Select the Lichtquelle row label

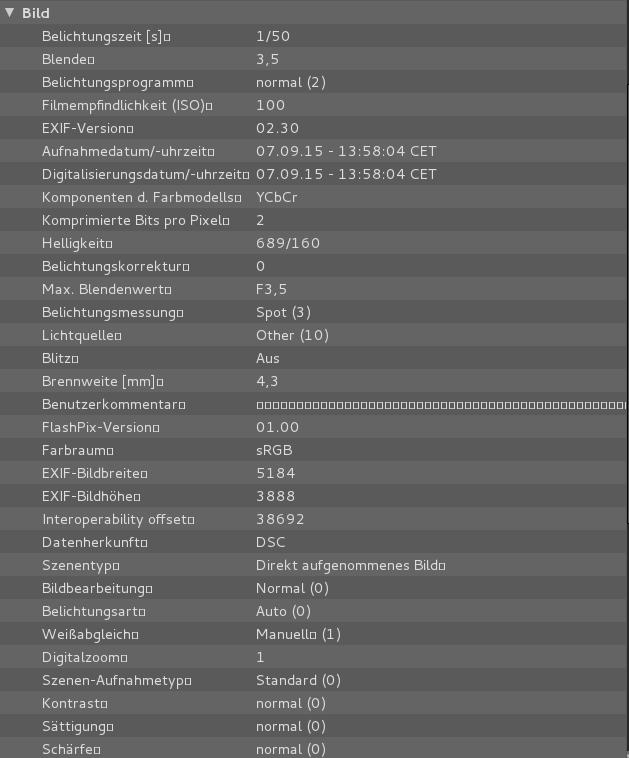(x=78, y=335)
